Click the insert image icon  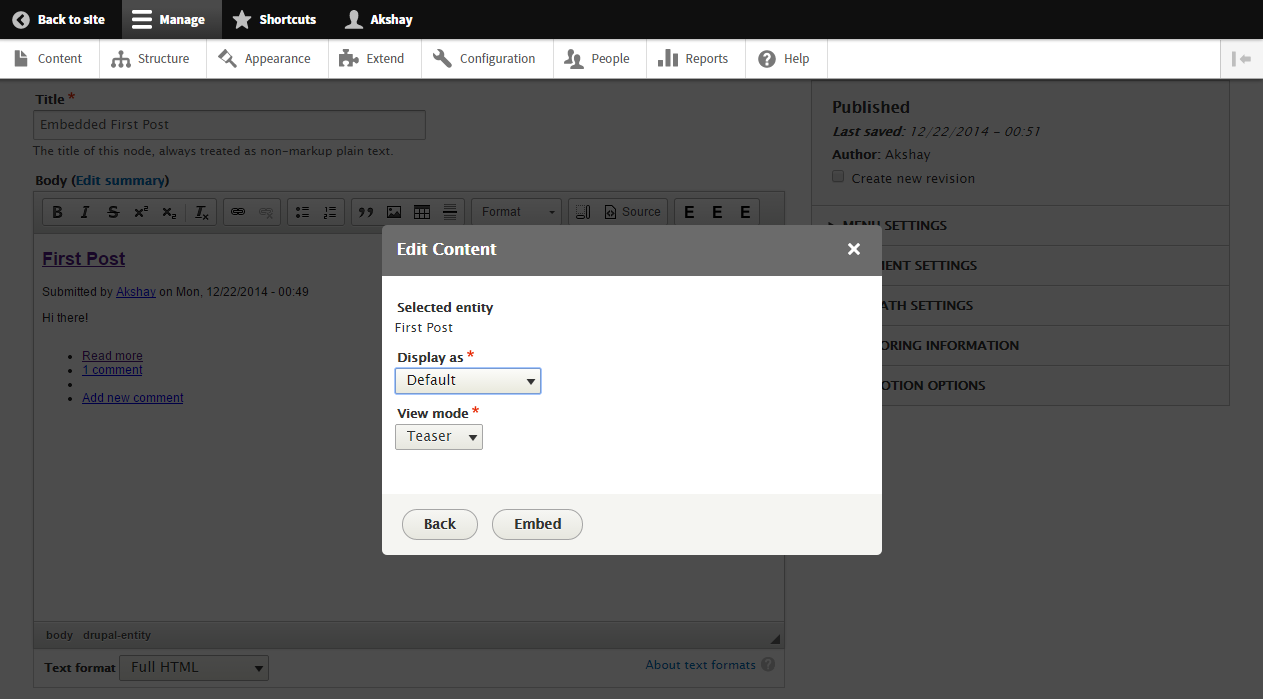(x=394, y=212)
